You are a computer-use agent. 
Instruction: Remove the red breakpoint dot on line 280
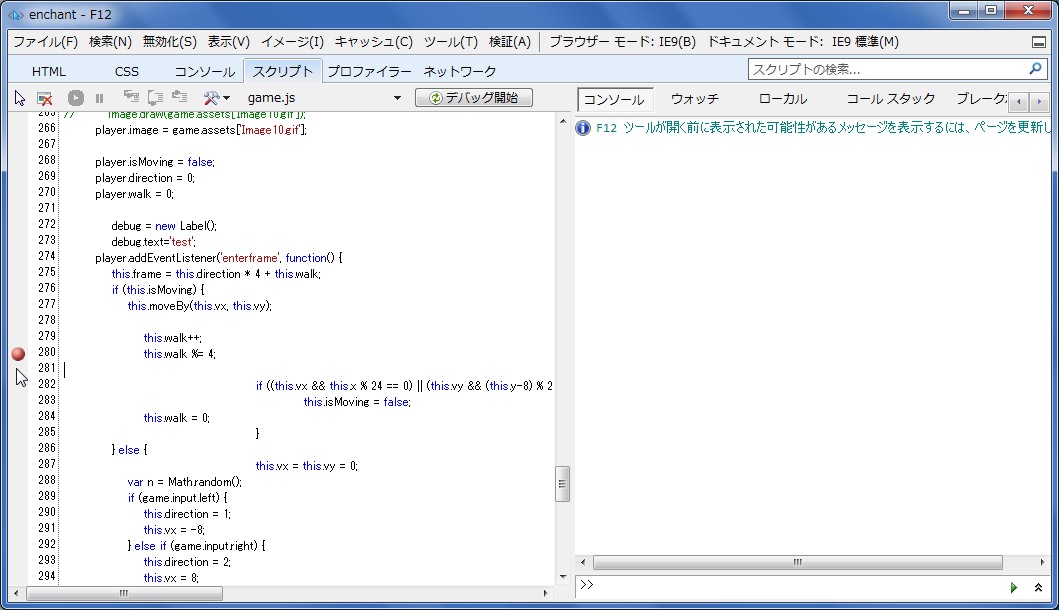[18, 353]
